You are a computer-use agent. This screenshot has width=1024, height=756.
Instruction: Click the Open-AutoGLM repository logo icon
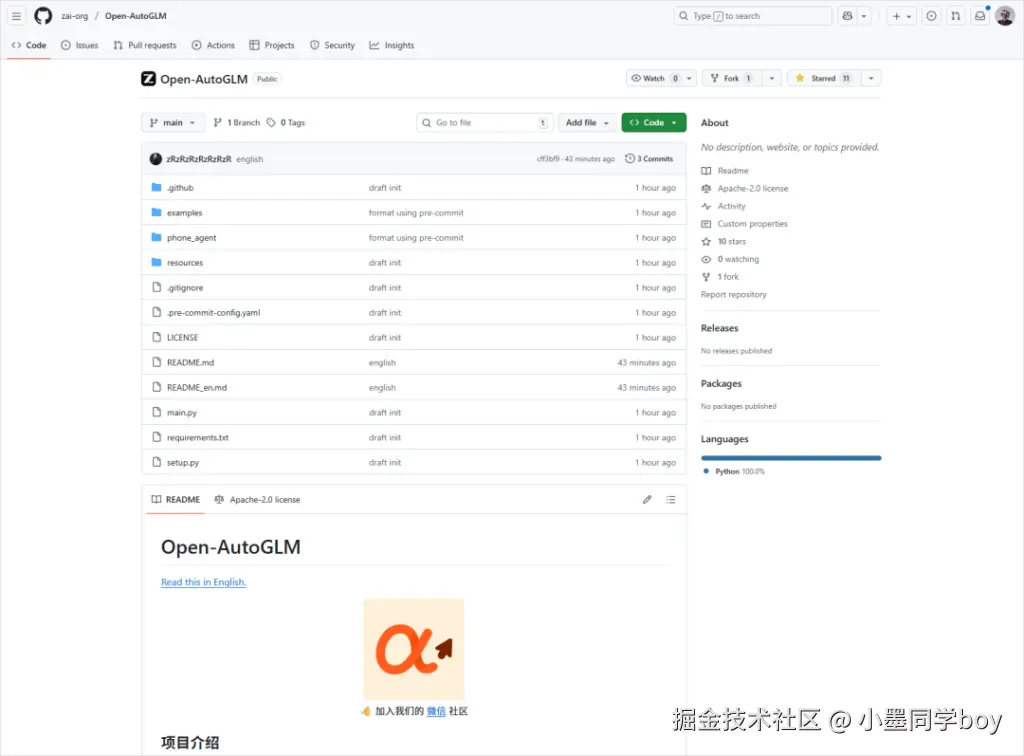149,79
